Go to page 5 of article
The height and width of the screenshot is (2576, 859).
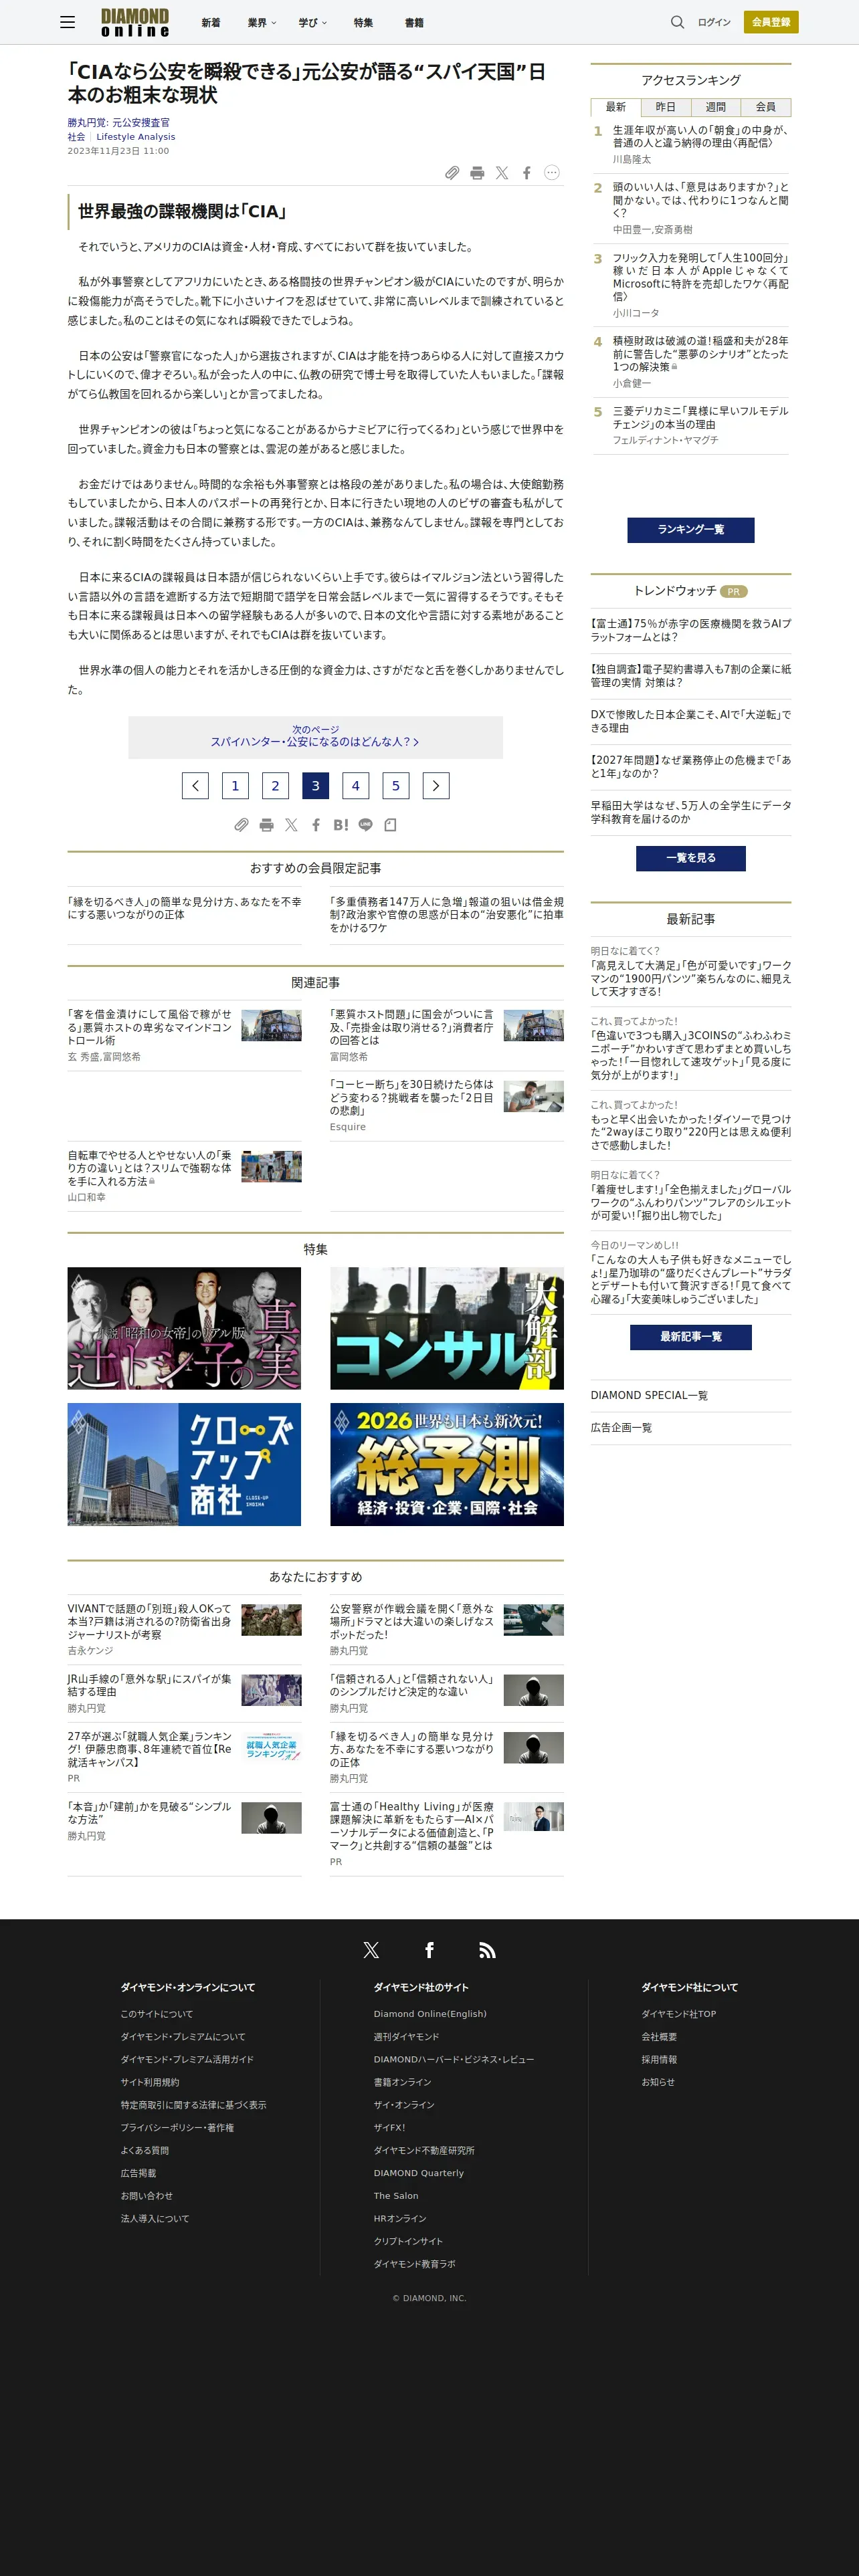tap(396, 785)
